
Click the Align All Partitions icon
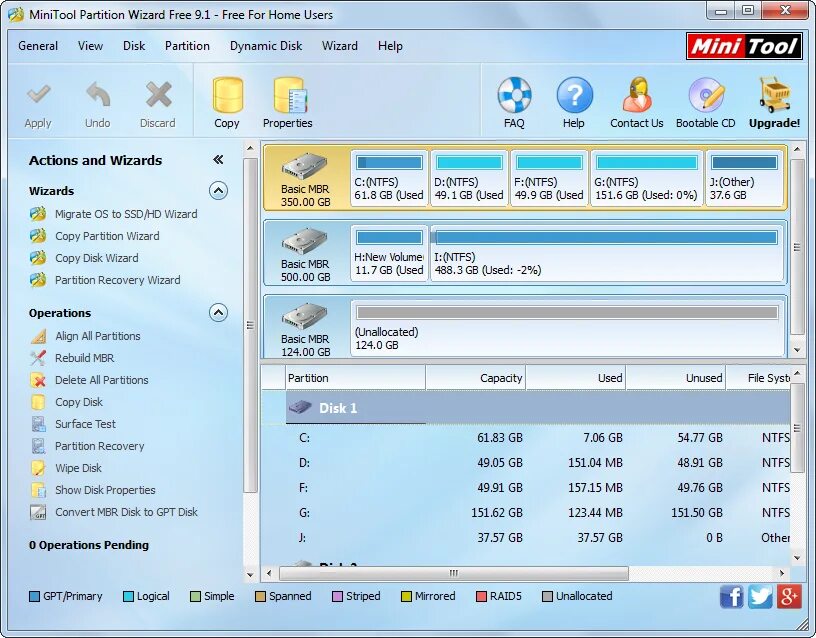coord(38,336)
